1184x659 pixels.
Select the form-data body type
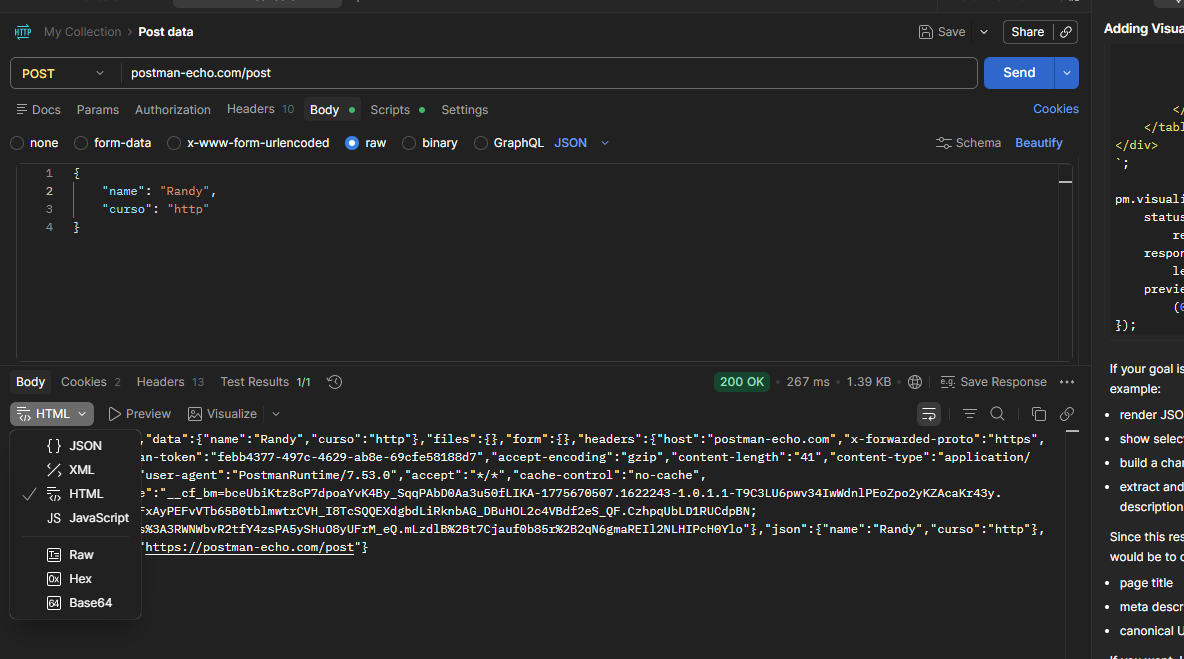[x=82, y=143]
